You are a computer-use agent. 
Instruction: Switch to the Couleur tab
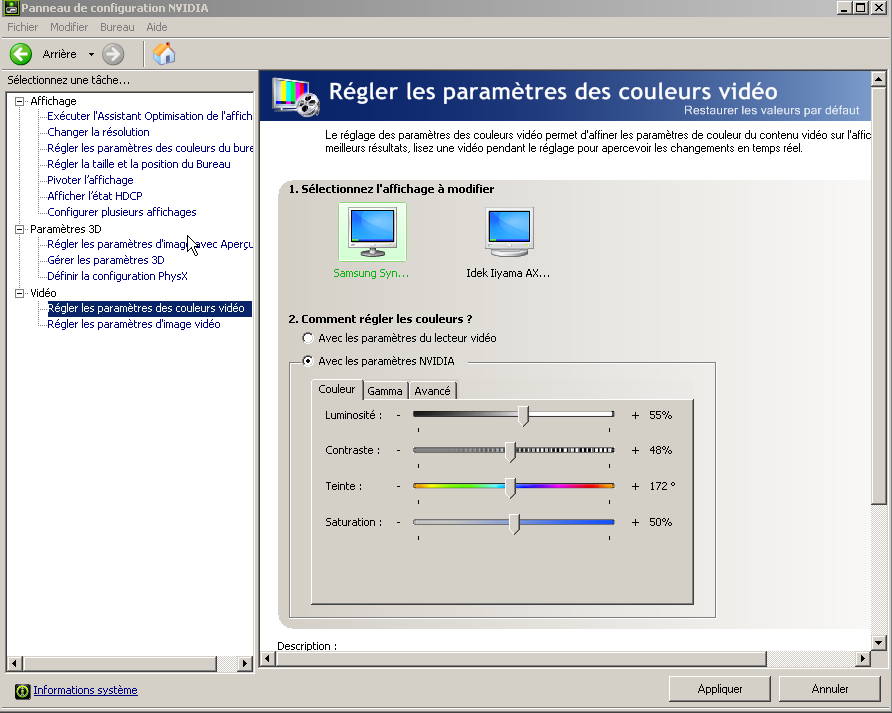point(337,389)
